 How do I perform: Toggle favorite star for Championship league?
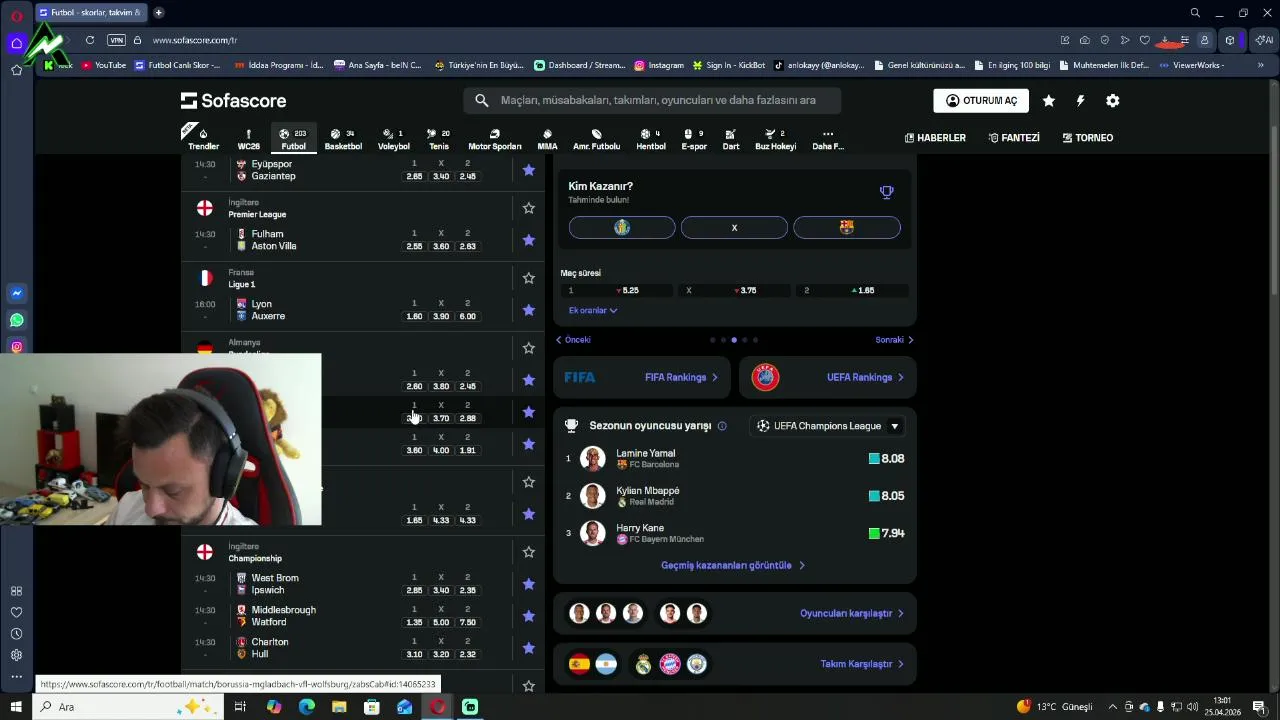click(529, 552)
